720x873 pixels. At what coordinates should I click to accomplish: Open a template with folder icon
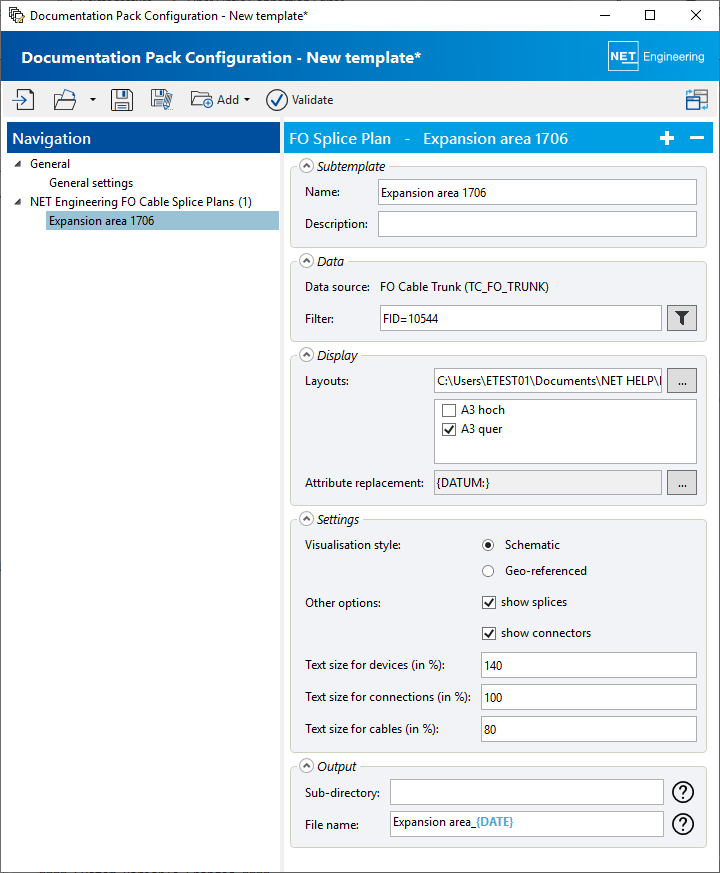coord(65,100)
